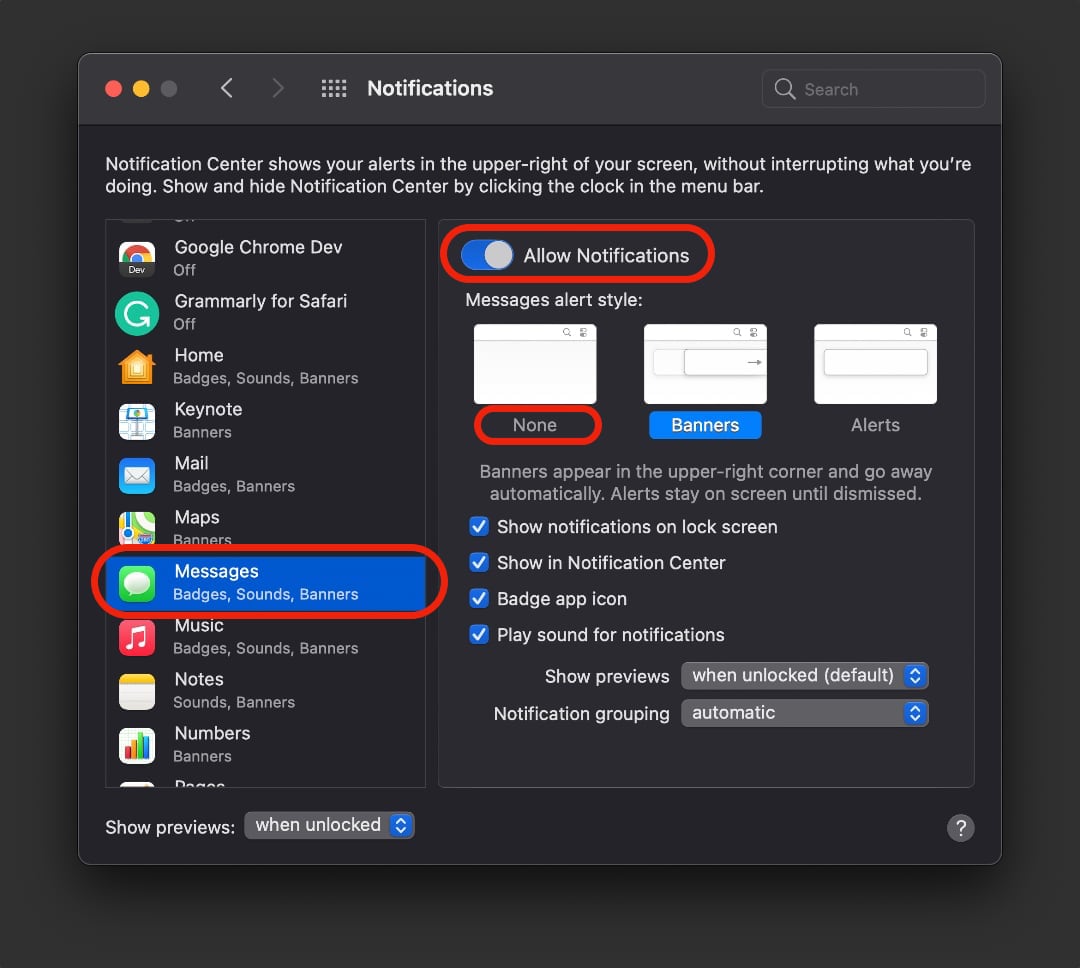
Task: Select the None alert style label
Action: pyautogui.click(x=534, y=425)
